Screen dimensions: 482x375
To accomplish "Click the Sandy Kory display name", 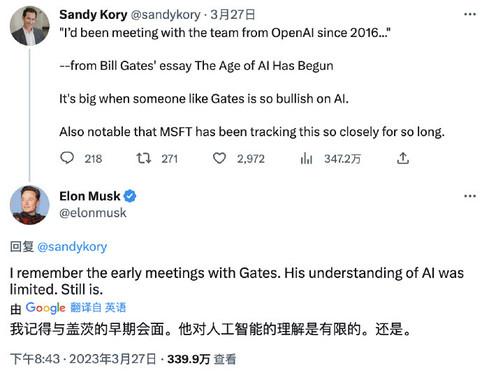I will tap(93, 15).
